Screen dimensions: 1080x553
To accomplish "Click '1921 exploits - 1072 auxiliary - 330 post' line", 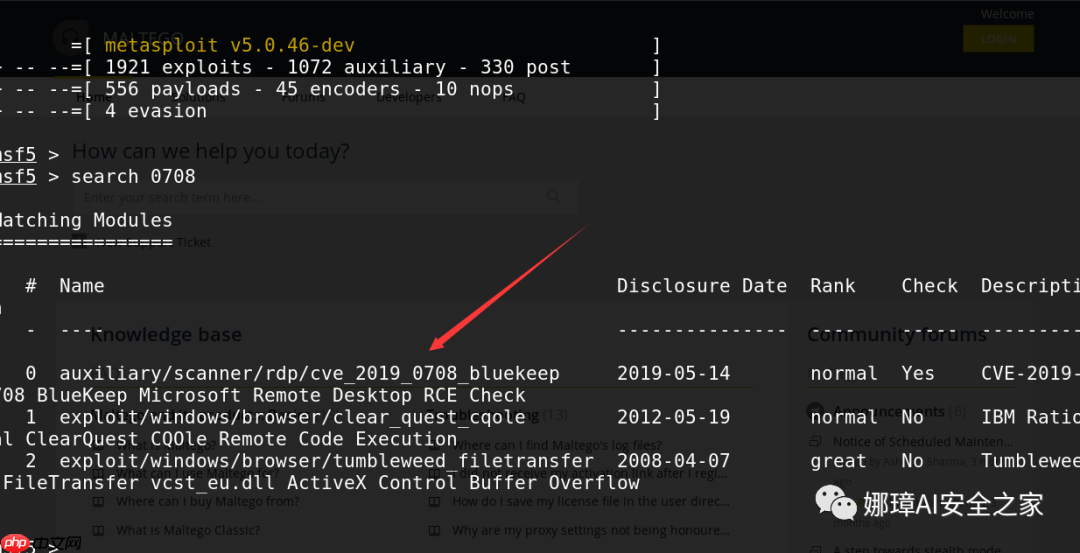I will click(338, 67).
